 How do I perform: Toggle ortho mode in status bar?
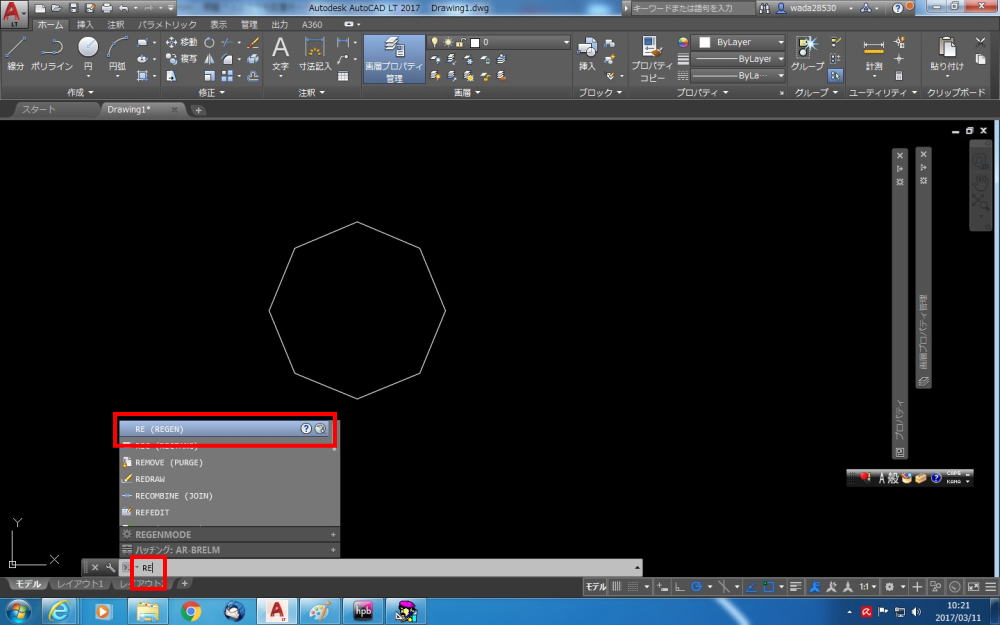coord(680,587)
